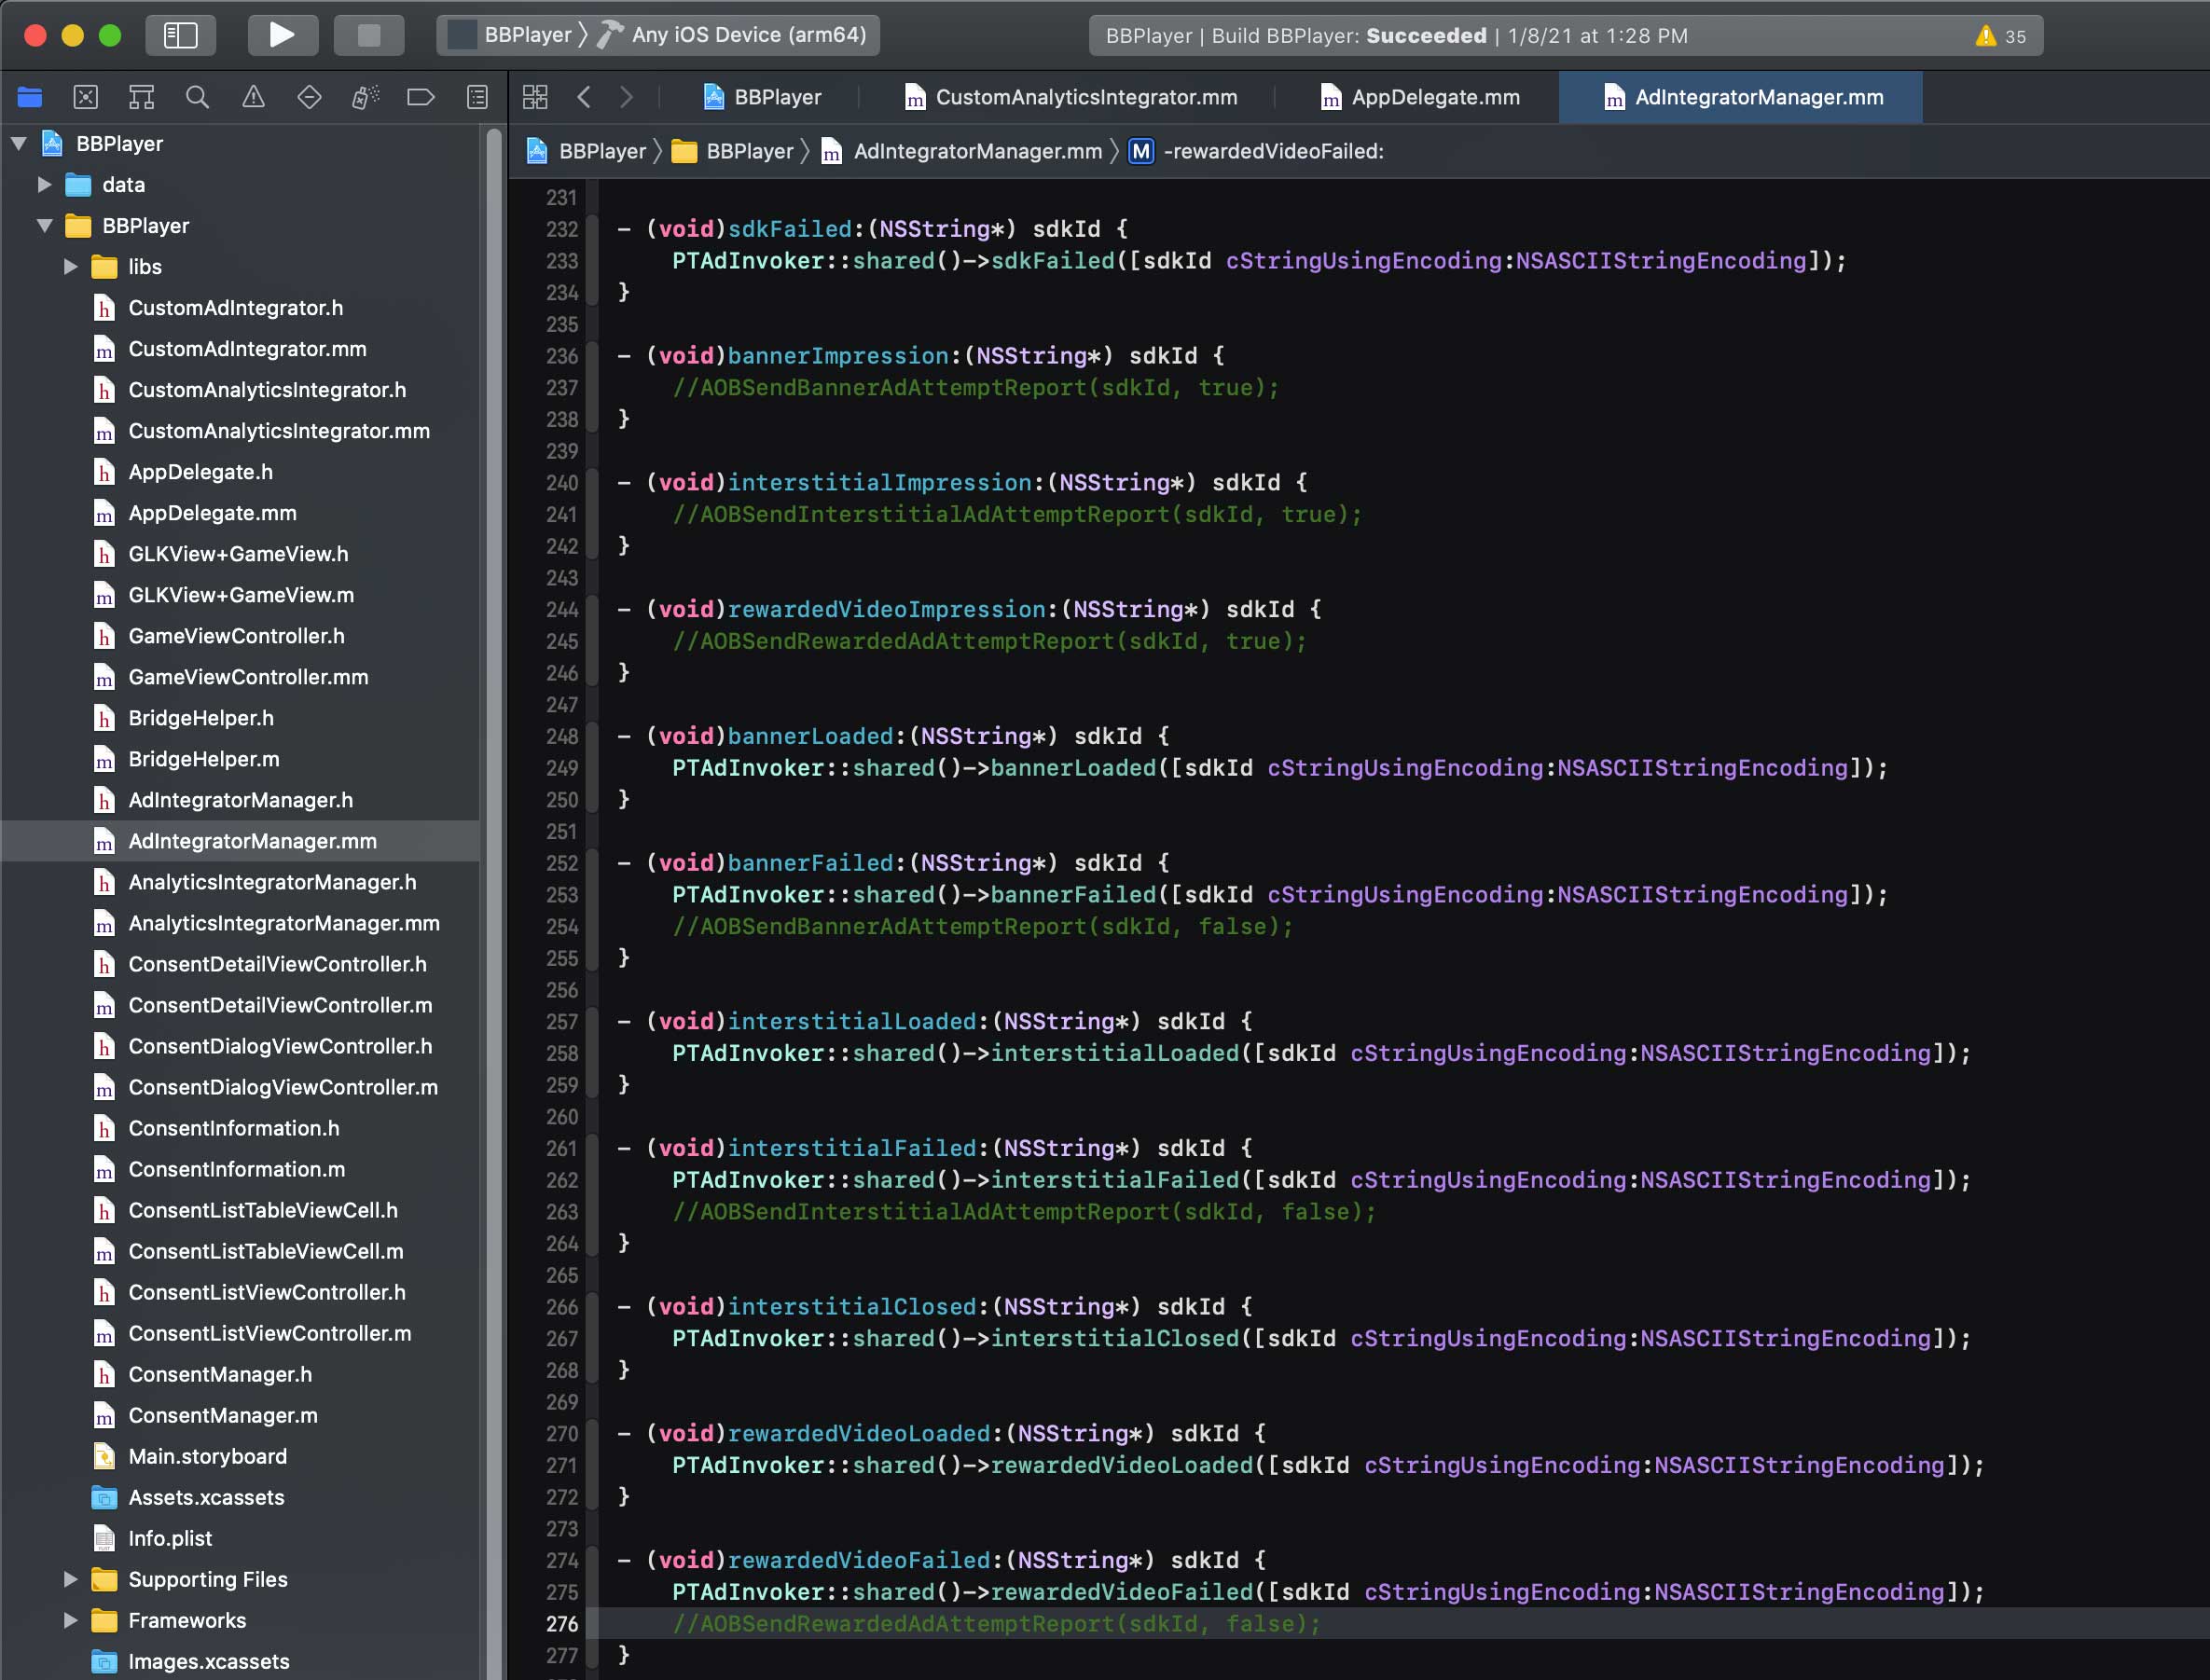
Task: Click the bannerImpression method name
Action: [x=837, y=356]
